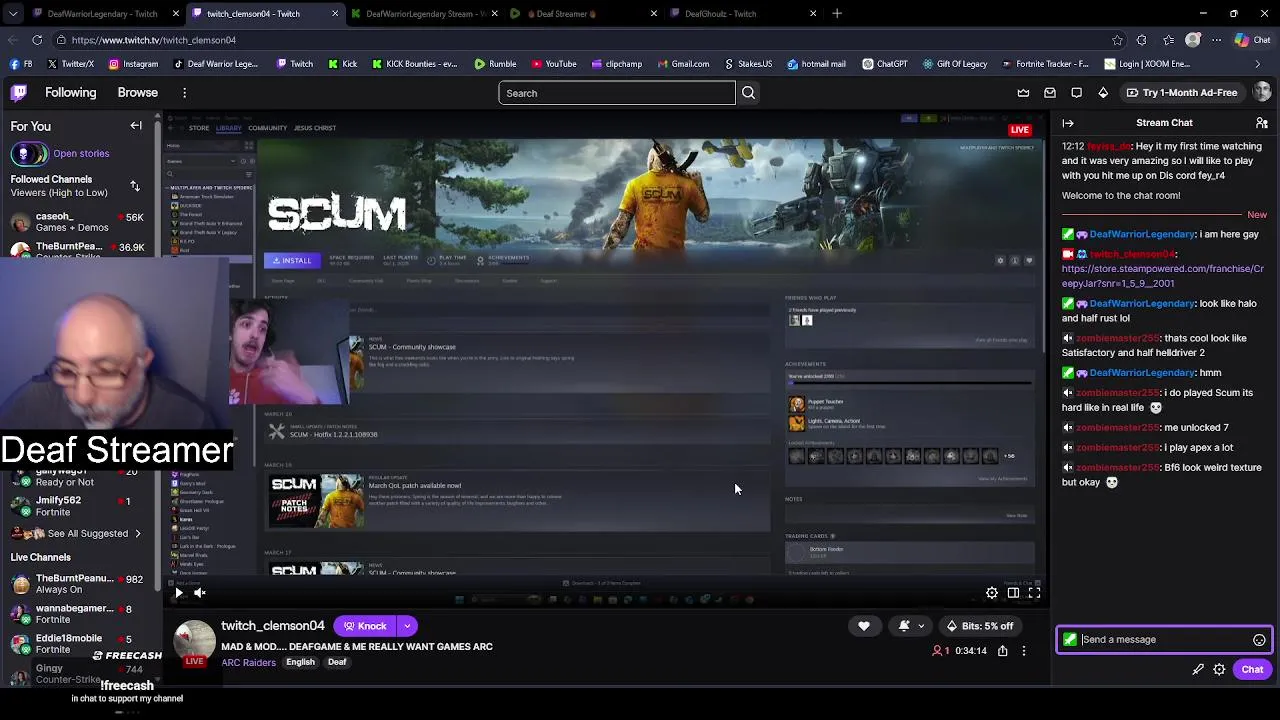Image resolution: width=1280 pixels, height=720 pixels.
Task: Open ARC Raiders game category
Action: [249, 663]
